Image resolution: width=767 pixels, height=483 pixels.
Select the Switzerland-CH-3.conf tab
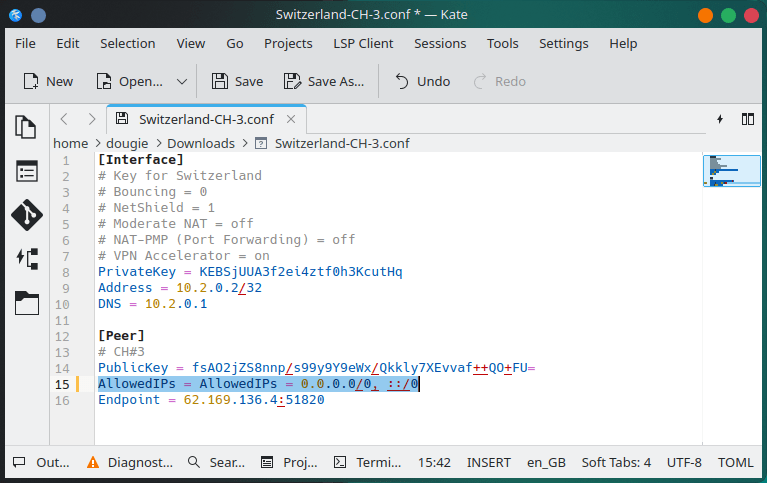(x=206, y=119)
